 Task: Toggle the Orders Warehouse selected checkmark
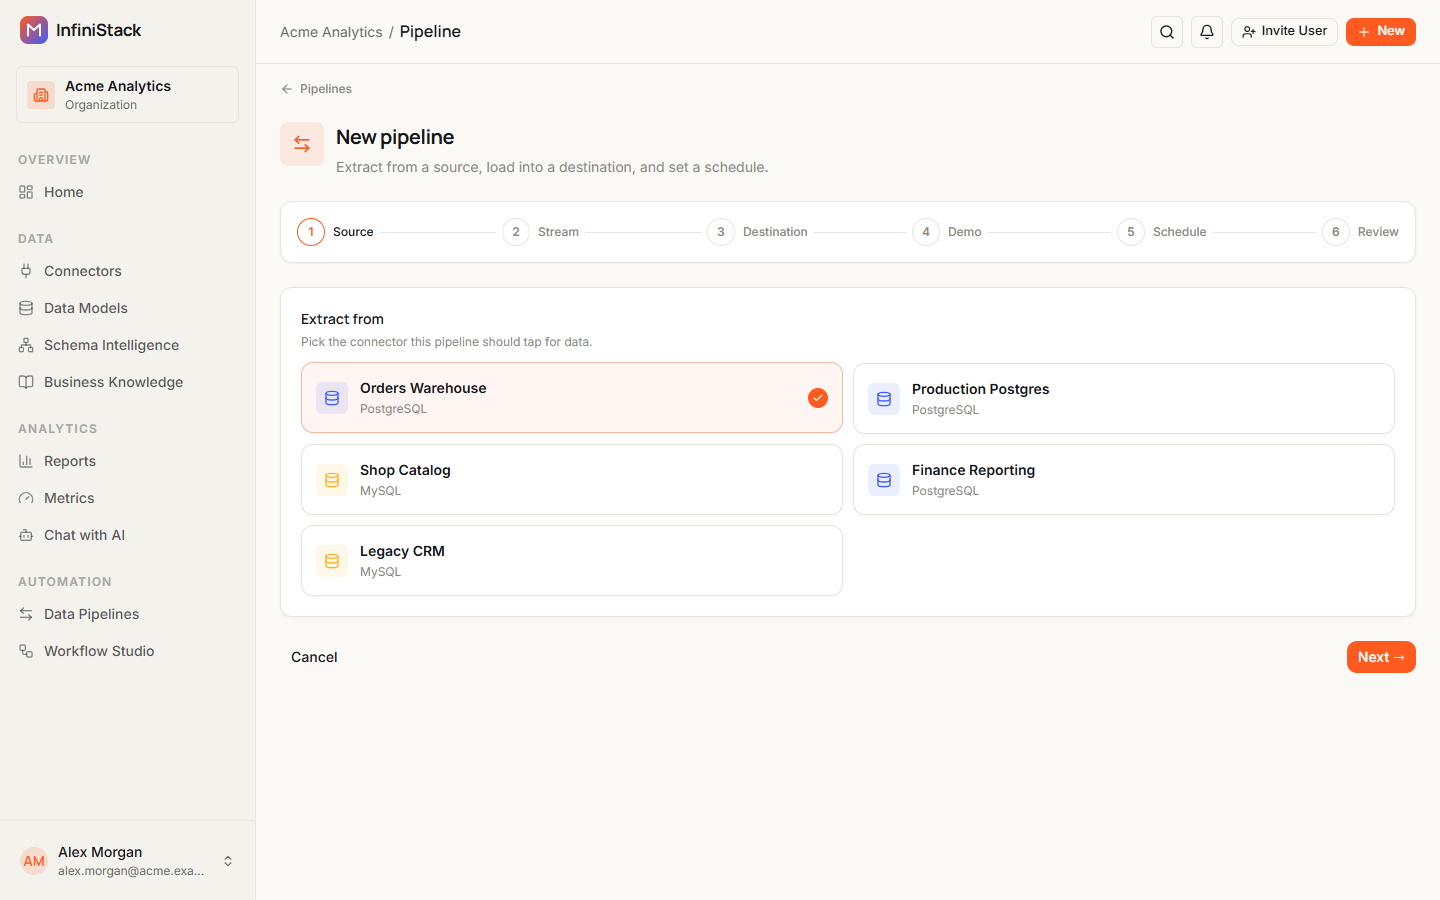[x=818, y=398]
